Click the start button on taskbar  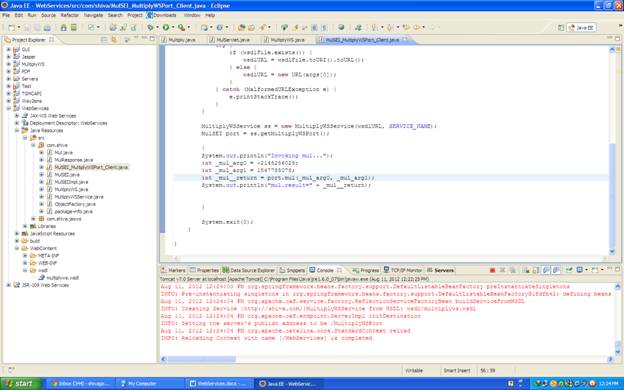click(x=20, y=384)
